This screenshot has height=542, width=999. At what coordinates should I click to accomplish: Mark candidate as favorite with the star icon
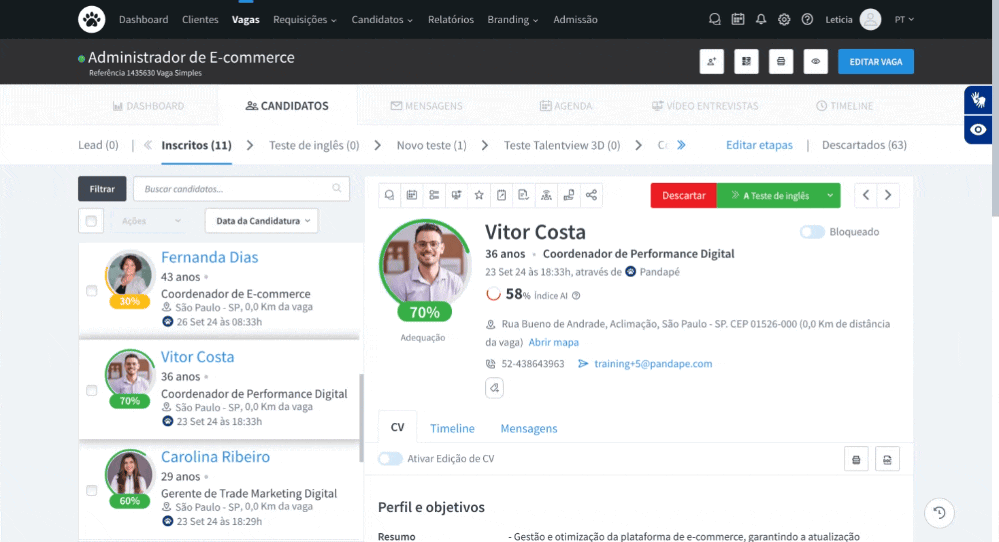click(x=479, y=195)
